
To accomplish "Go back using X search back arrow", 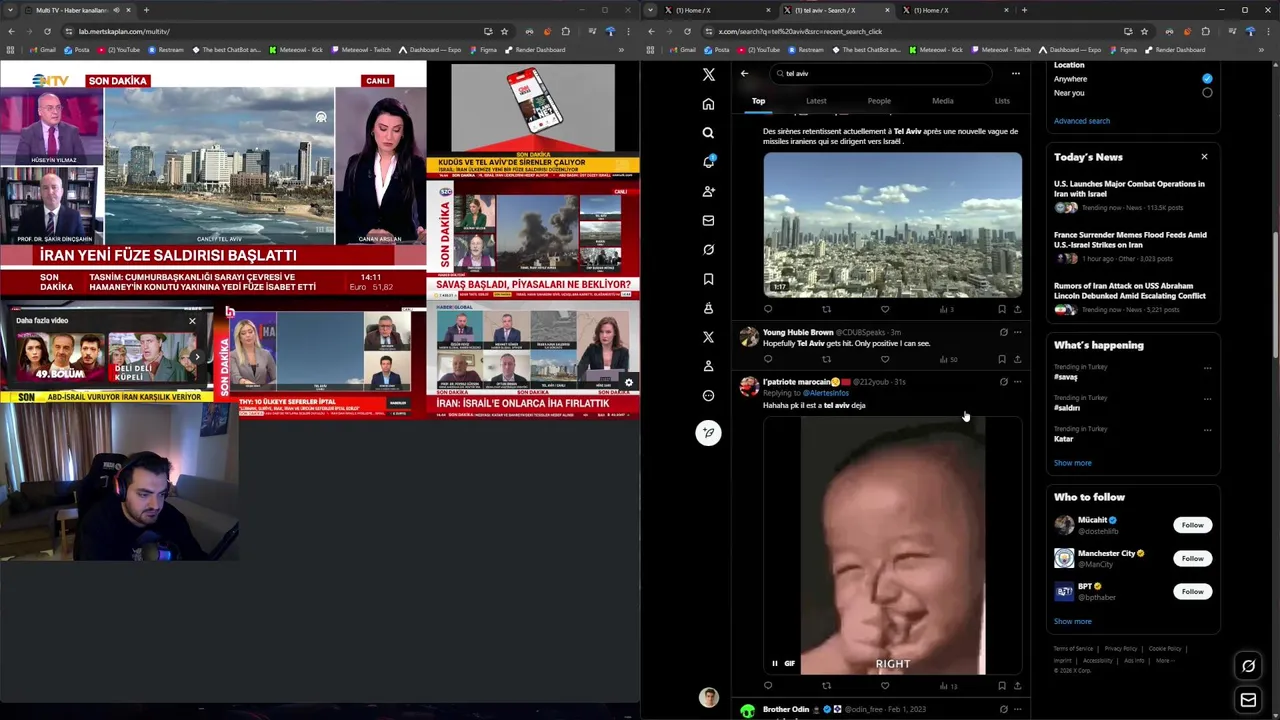I will 744,73.
